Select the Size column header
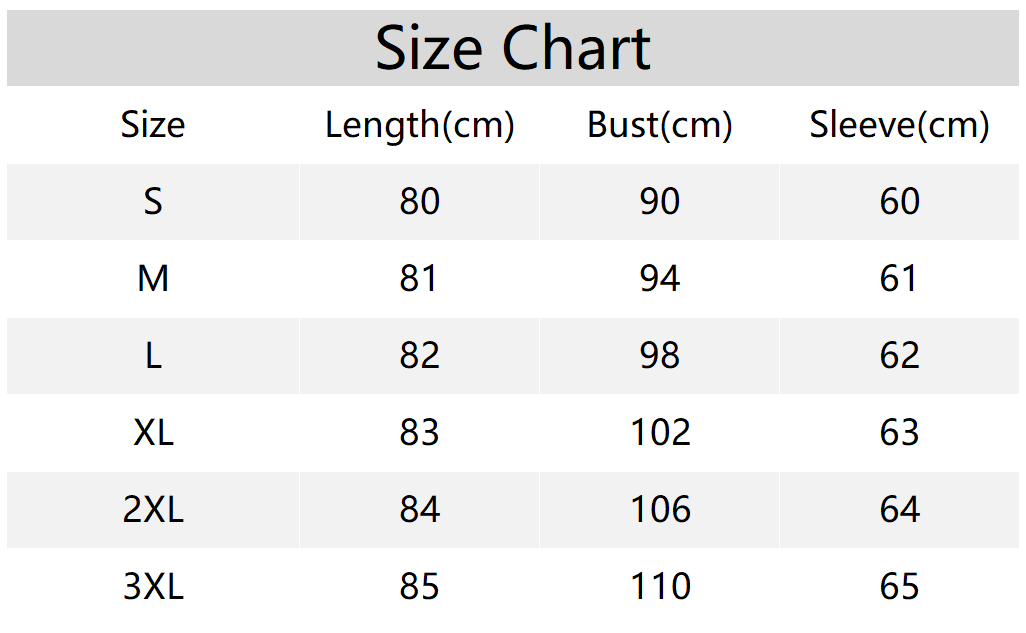This screenshot has width=1026, height=633. click(153, 125)
